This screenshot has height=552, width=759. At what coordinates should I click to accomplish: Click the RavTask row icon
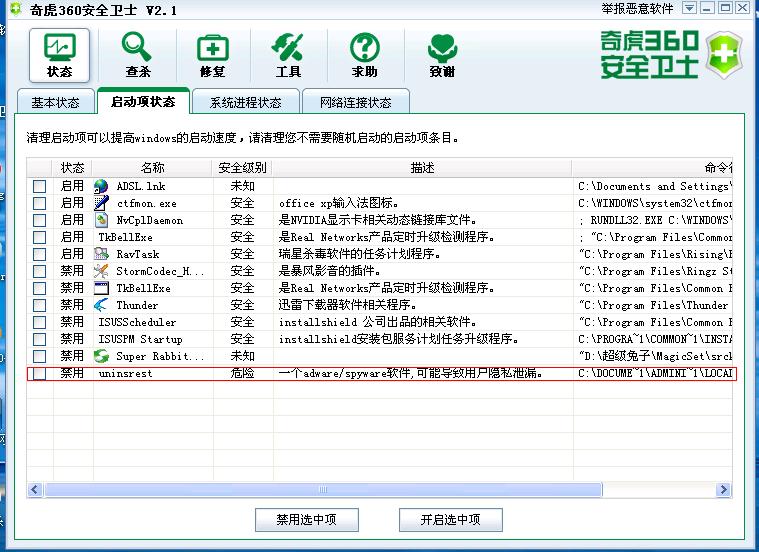[x=101, y=254]
